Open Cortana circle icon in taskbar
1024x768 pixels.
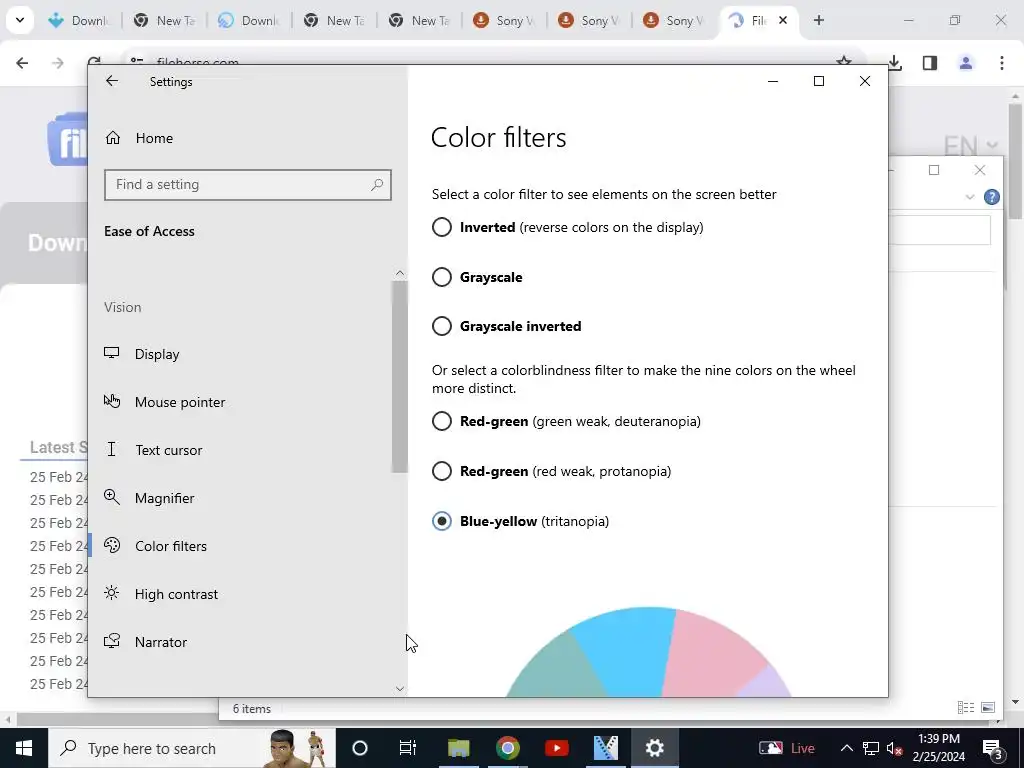click(360, 748)
